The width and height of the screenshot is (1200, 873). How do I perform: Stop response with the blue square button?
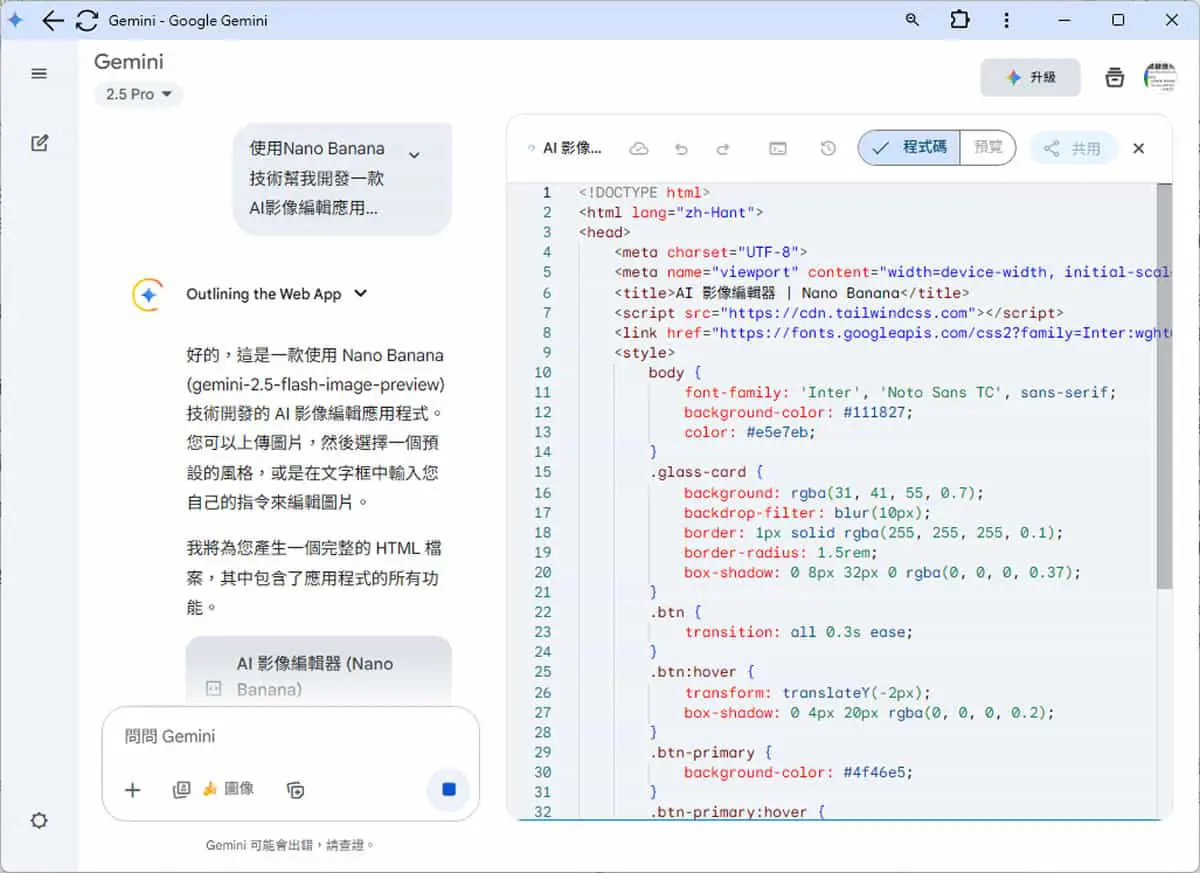point(448,790)
